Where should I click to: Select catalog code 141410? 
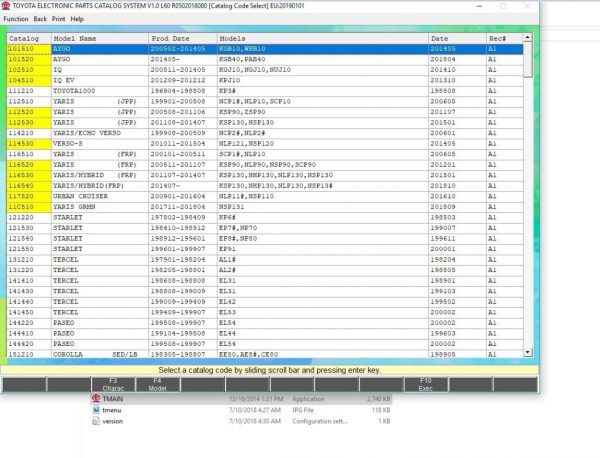click(29, 280)
